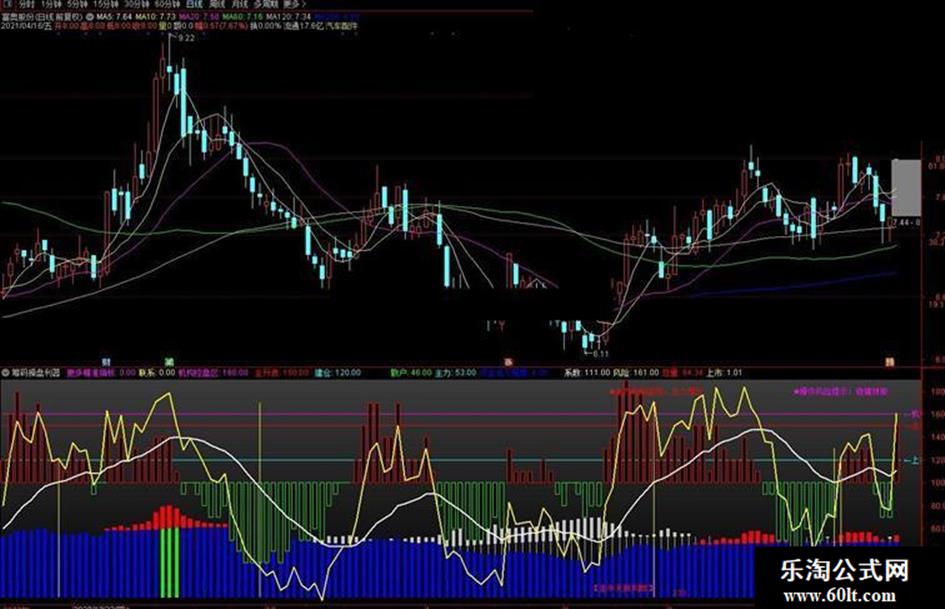Click the 散户: 46.00 indicator value
The image size is (945, 609).
[412, 373]
